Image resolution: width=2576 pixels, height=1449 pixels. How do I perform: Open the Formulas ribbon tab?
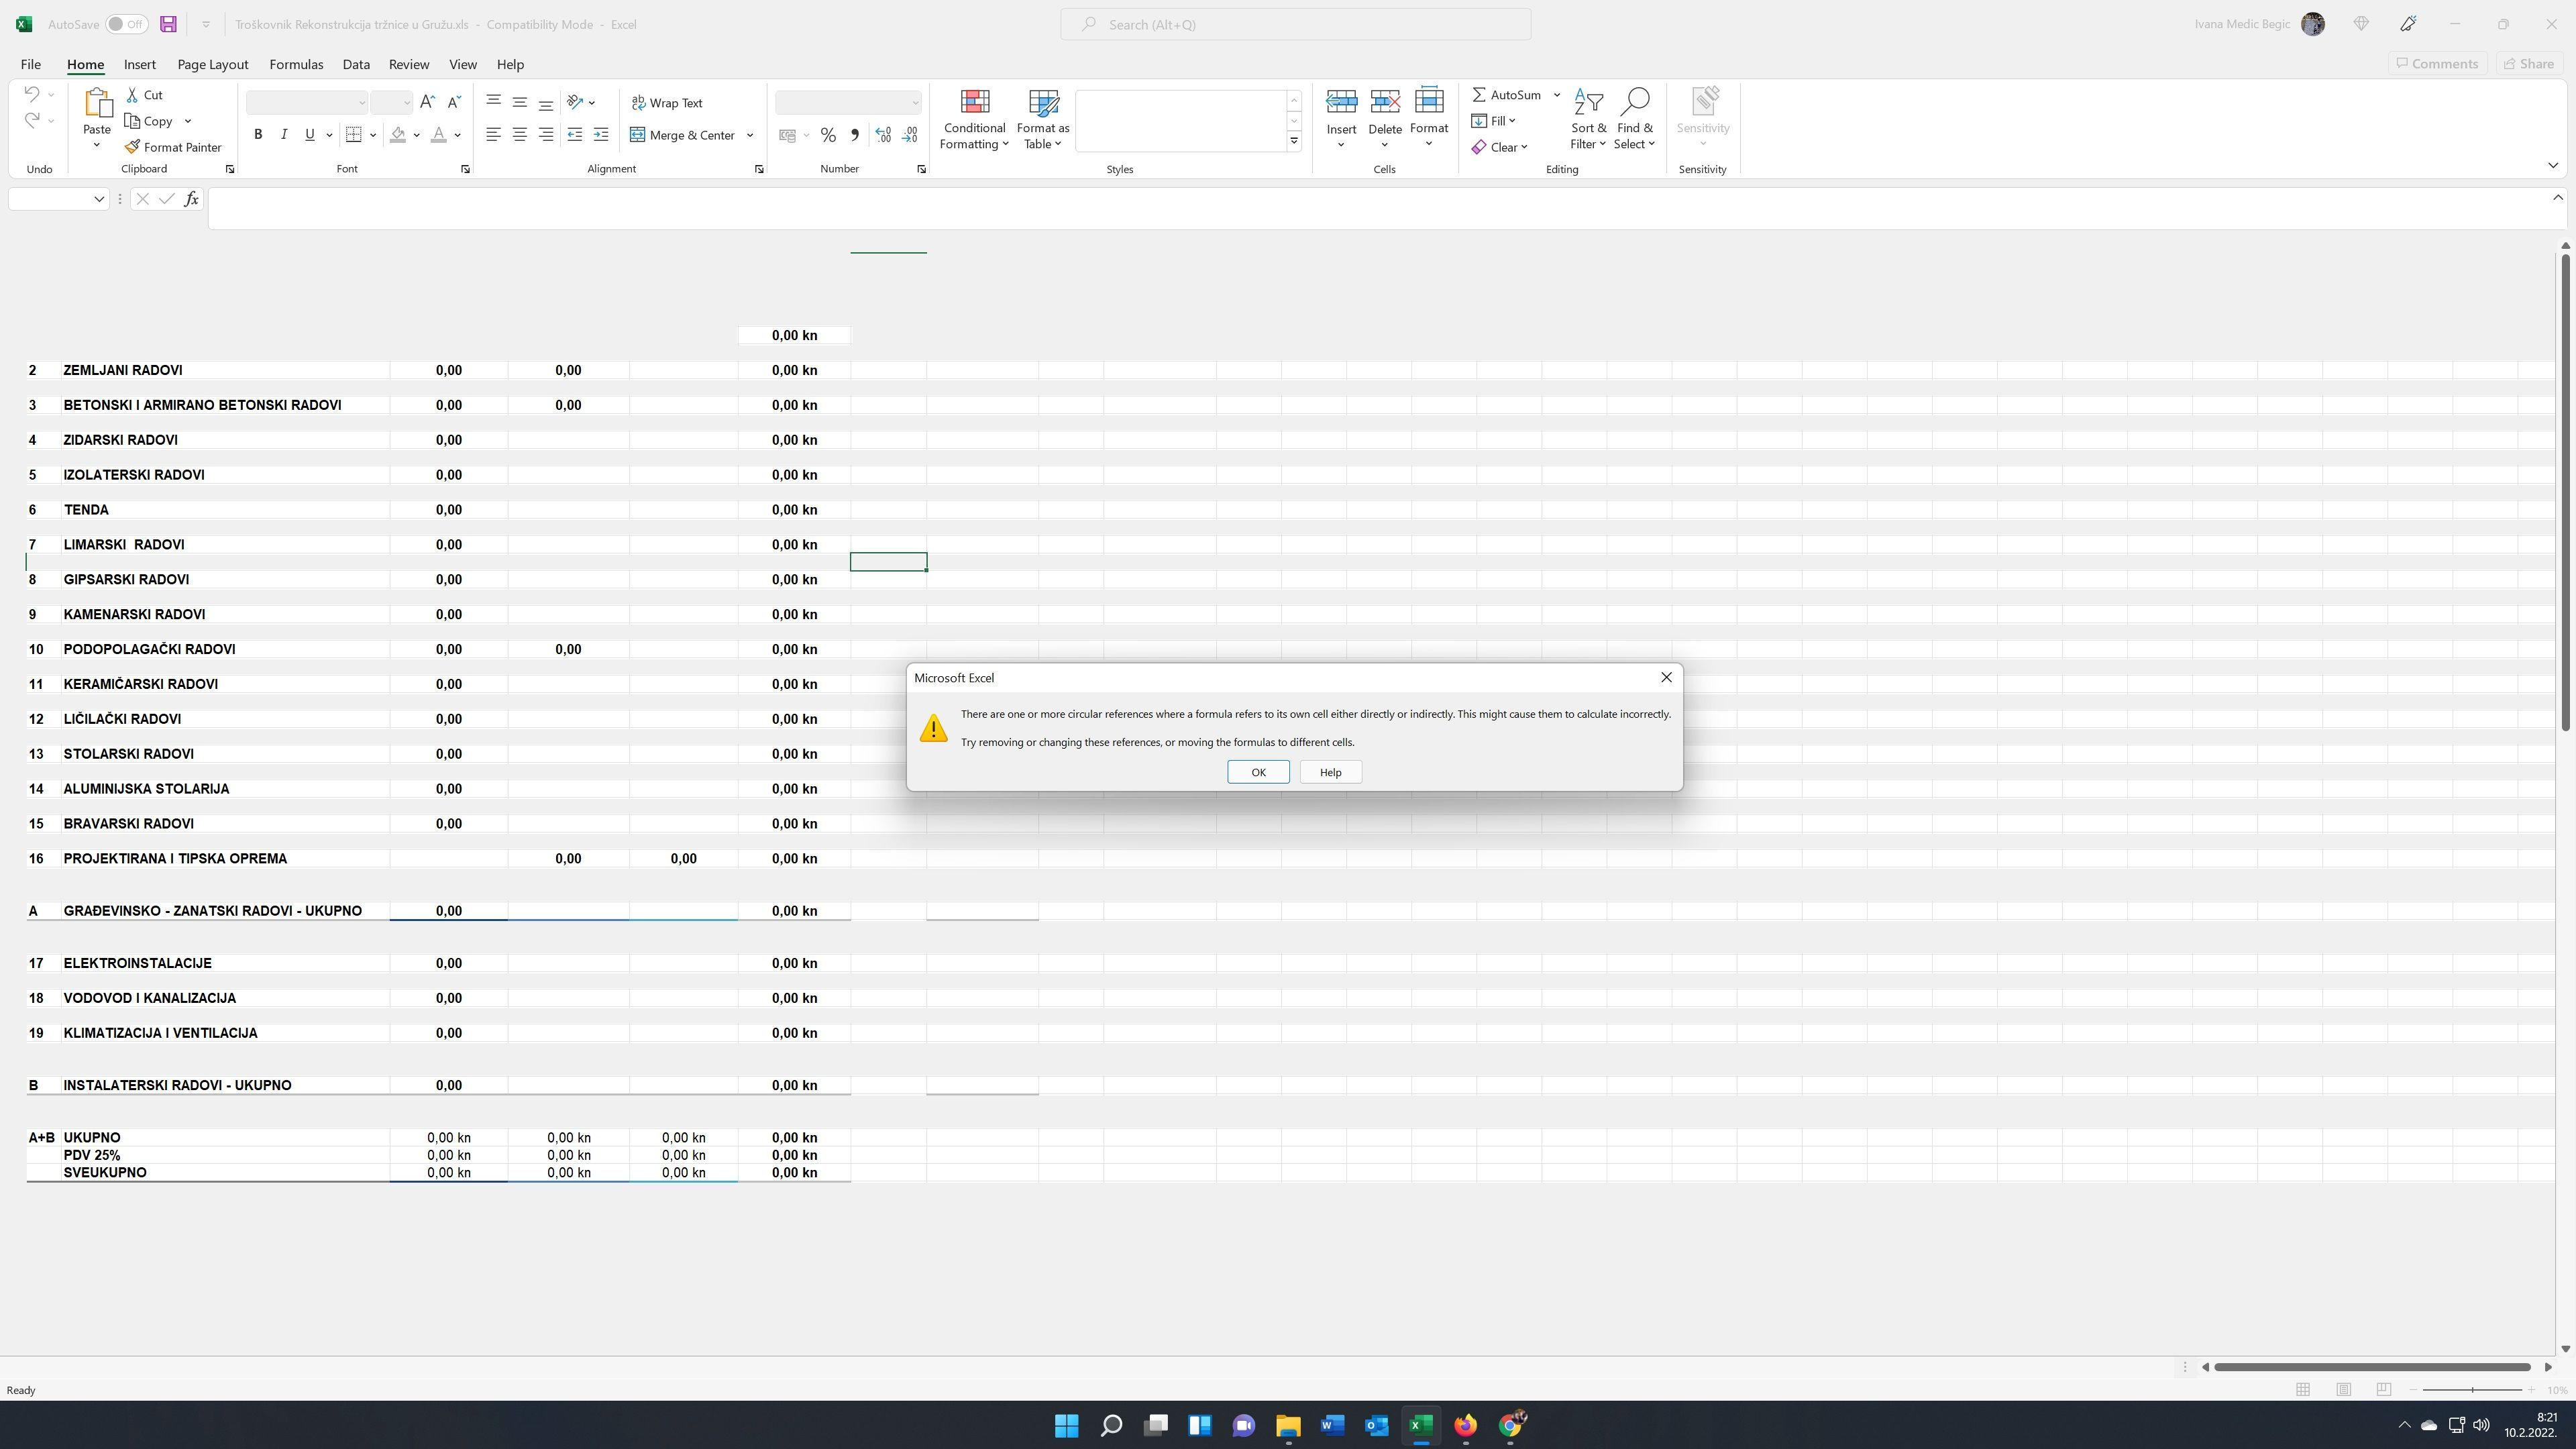(x=296, y=64)
